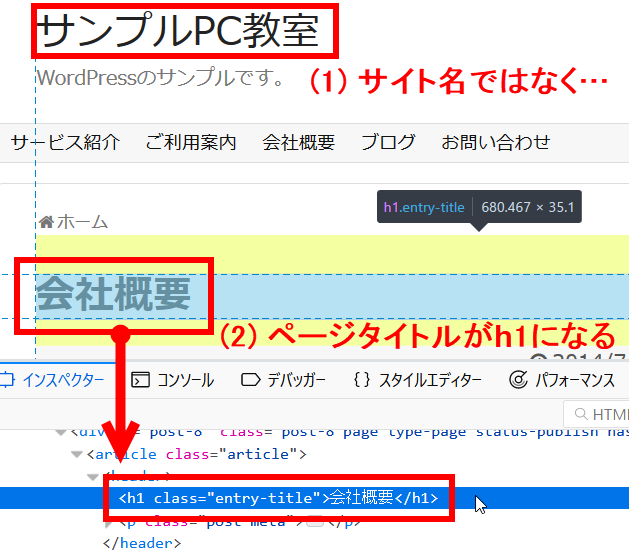Collapse the div post-8 node
The width and height of the screenshot is (629, 553).
[61, 433]
